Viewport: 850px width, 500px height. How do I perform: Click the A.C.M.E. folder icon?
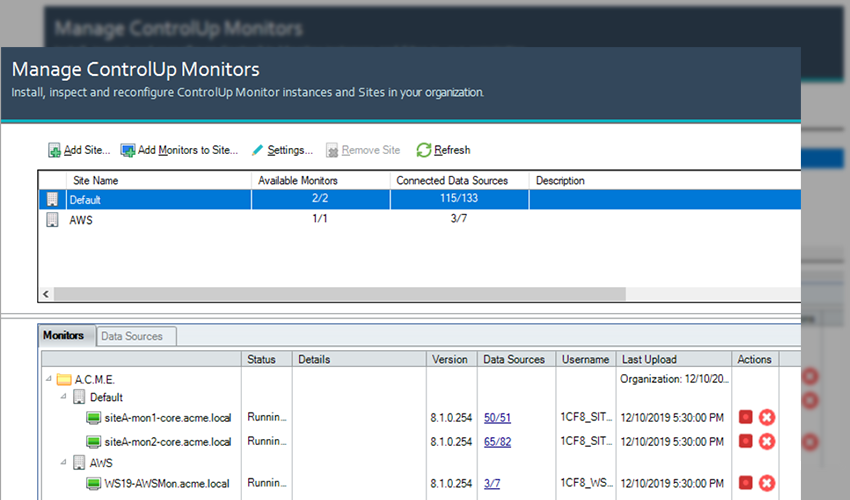click(x=64, y=379)
